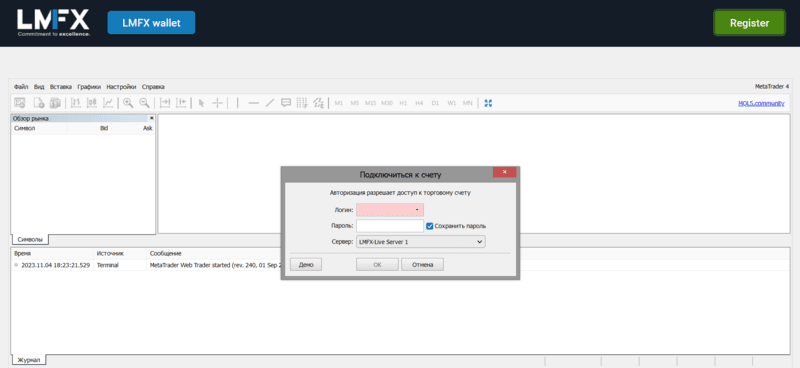Switch to M5 timeframe
Viewport: 800px width, 368px height.
(355, 103)
